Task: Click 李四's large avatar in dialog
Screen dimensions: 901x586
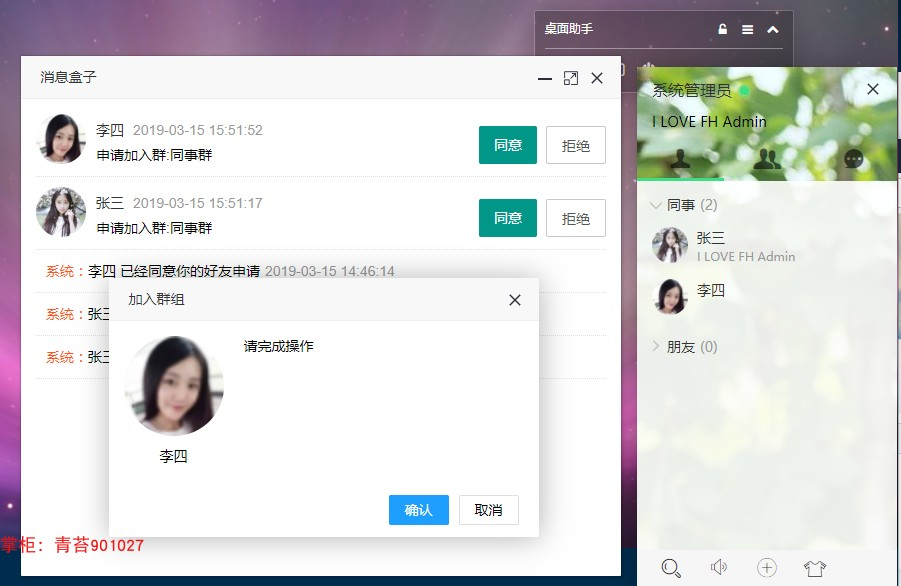Action: coord(174,385)
